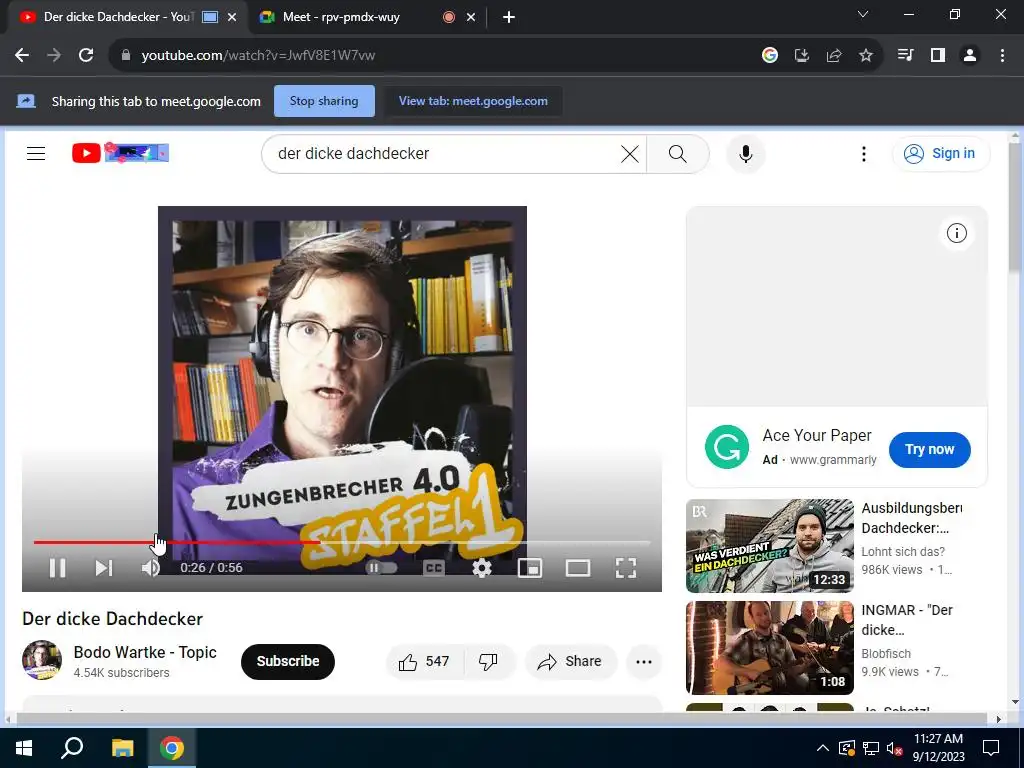Search with your voice microphone
1024x768 pixels.
click(x=746, y=154)
